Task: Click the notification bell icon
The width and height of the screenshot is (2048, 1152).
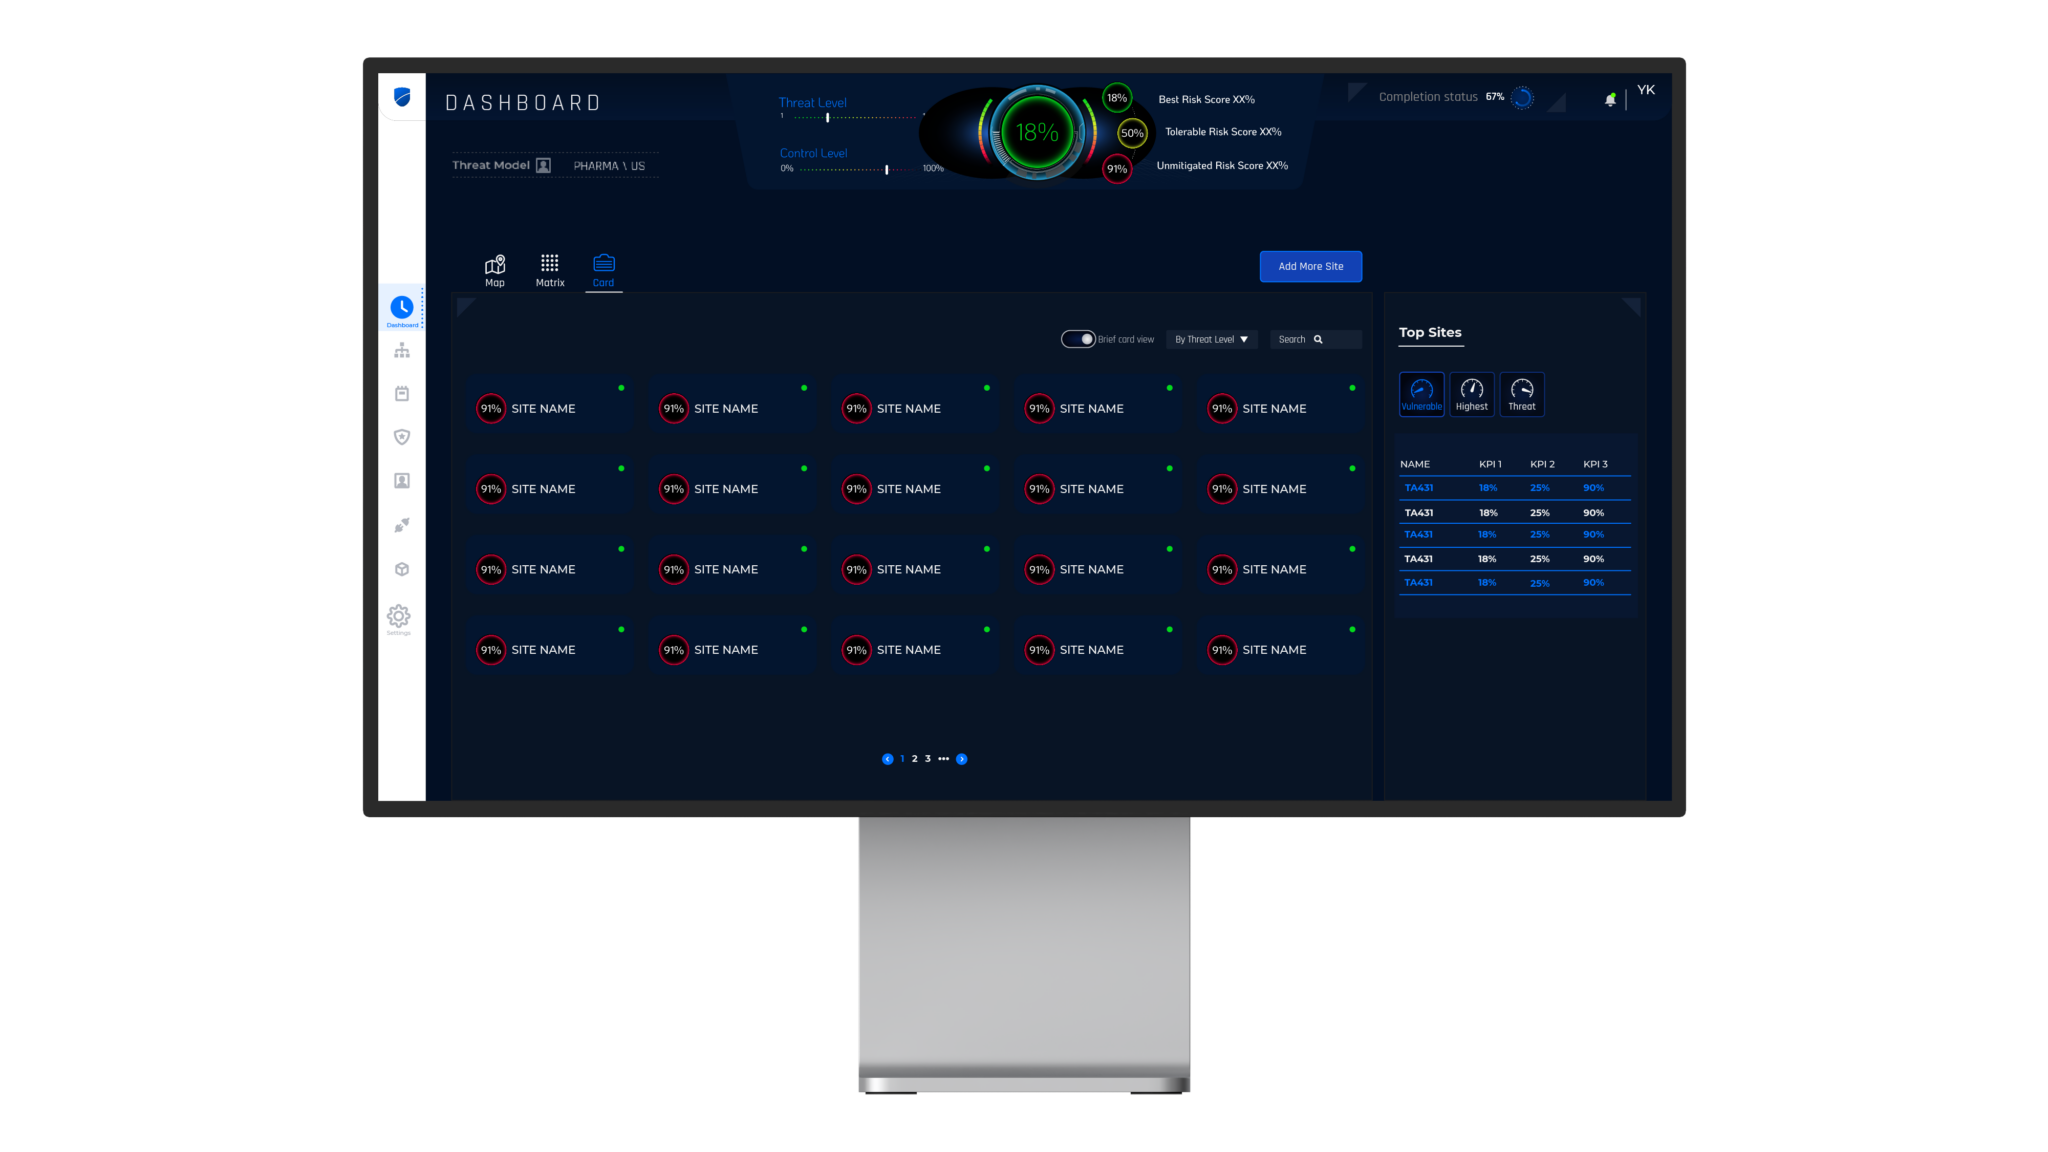Action: point(1610,99)
